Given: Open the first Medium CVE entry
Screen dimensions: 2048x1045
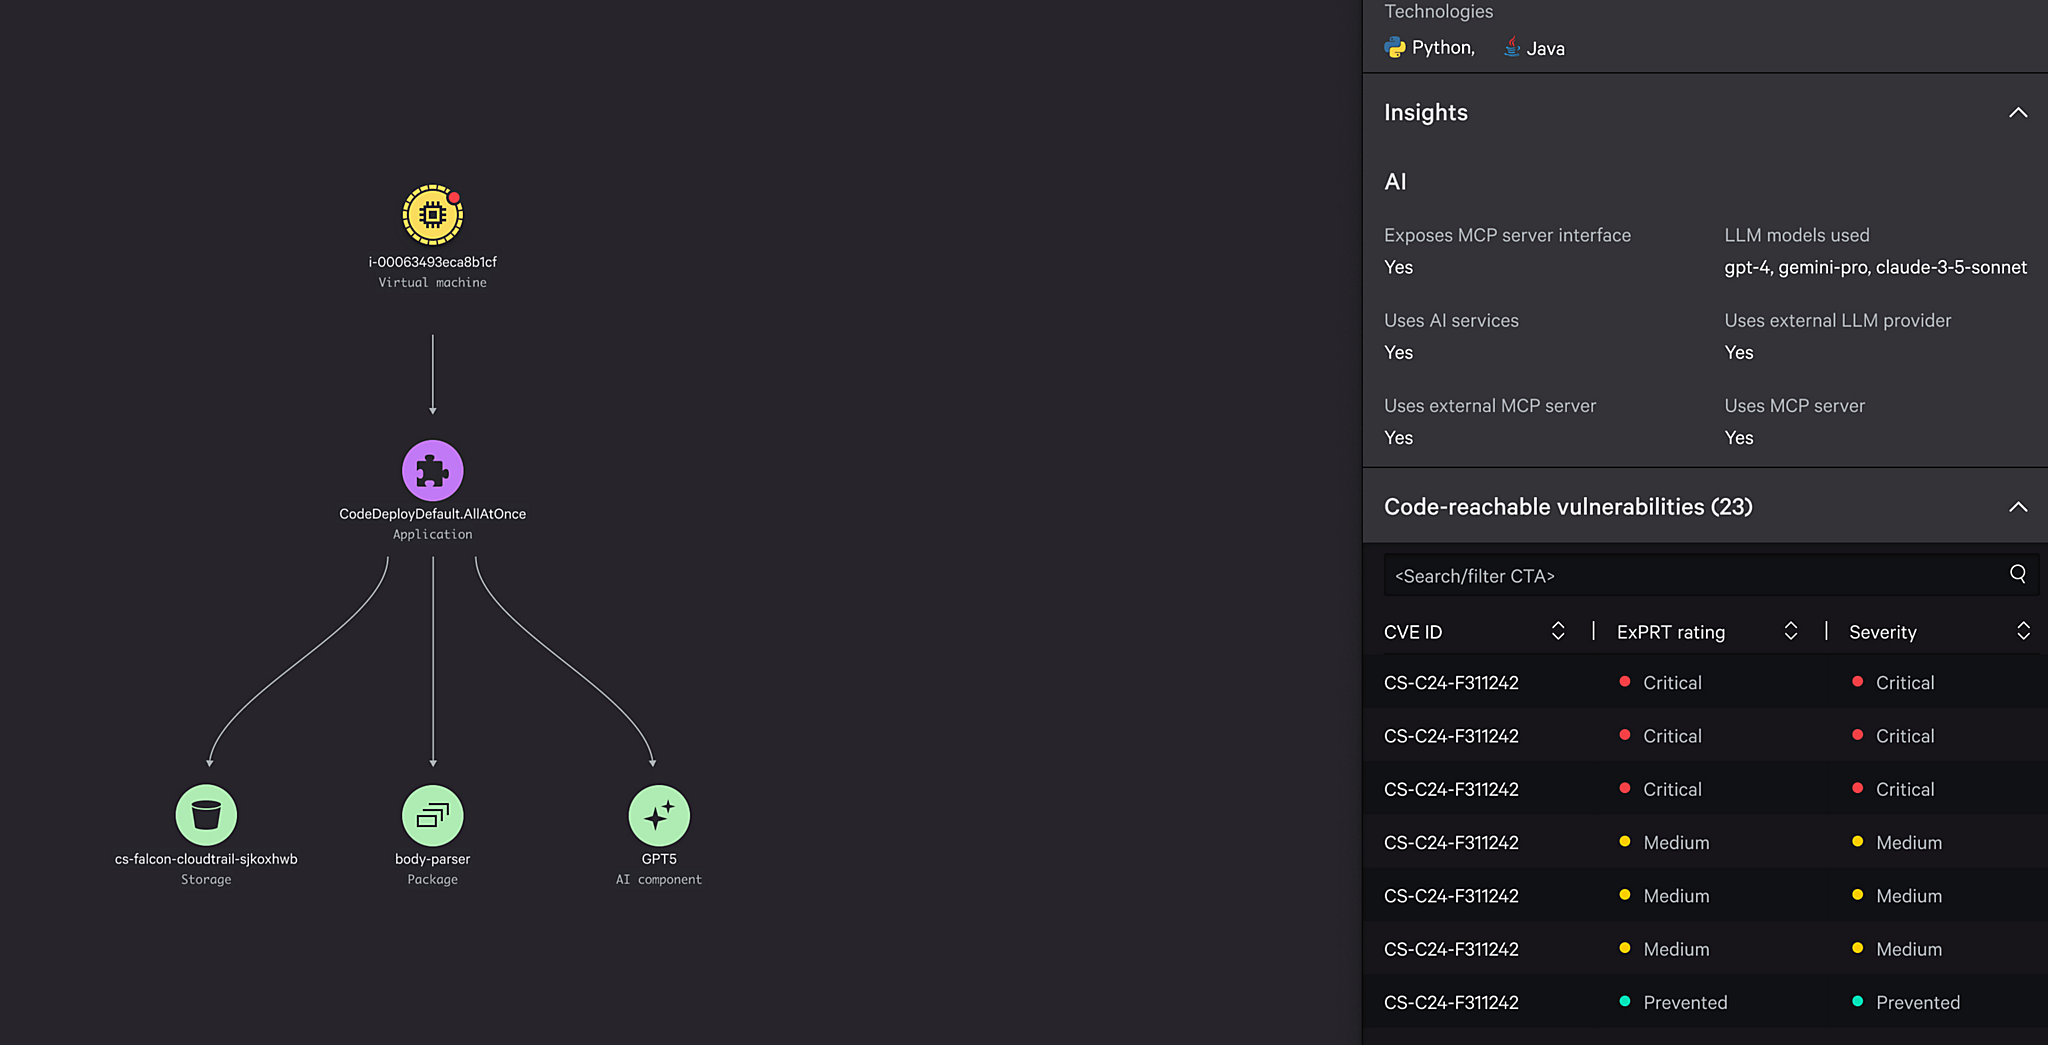Looking at the screenshot, I should point(1451,843).
